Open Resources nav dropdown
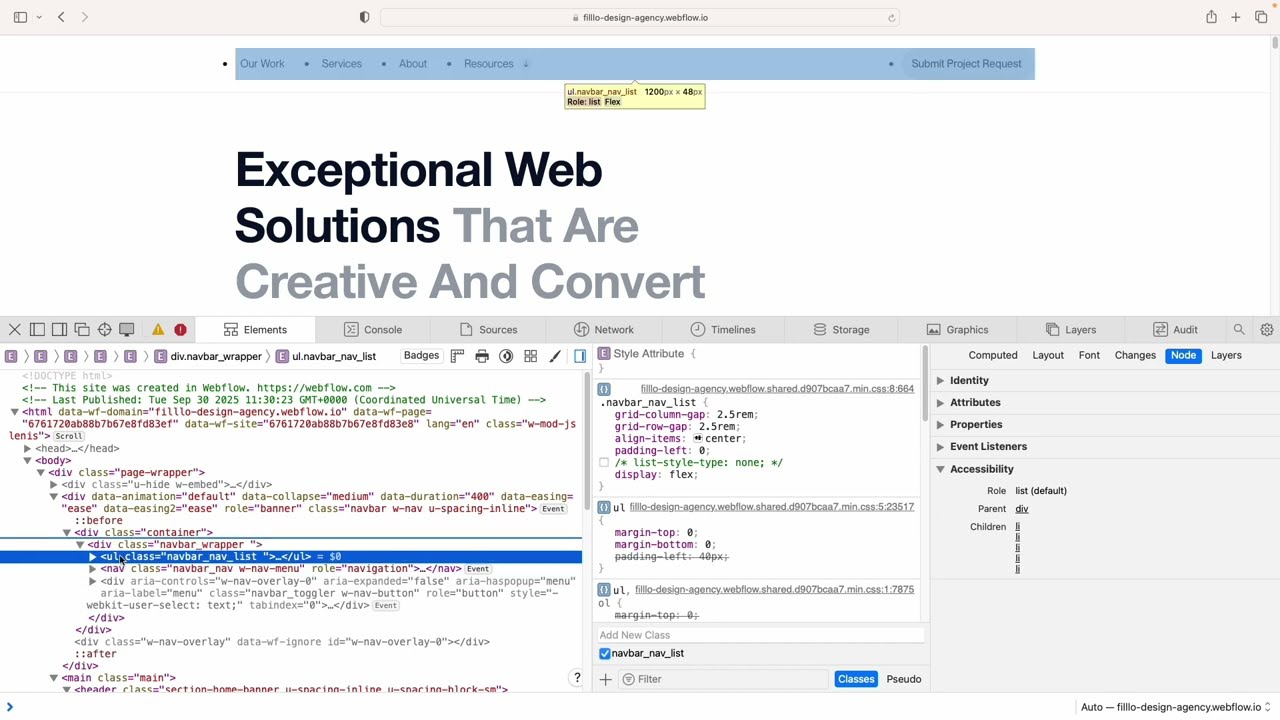Viewport: 1280px width, 720px height. click(x=496, y=64)
